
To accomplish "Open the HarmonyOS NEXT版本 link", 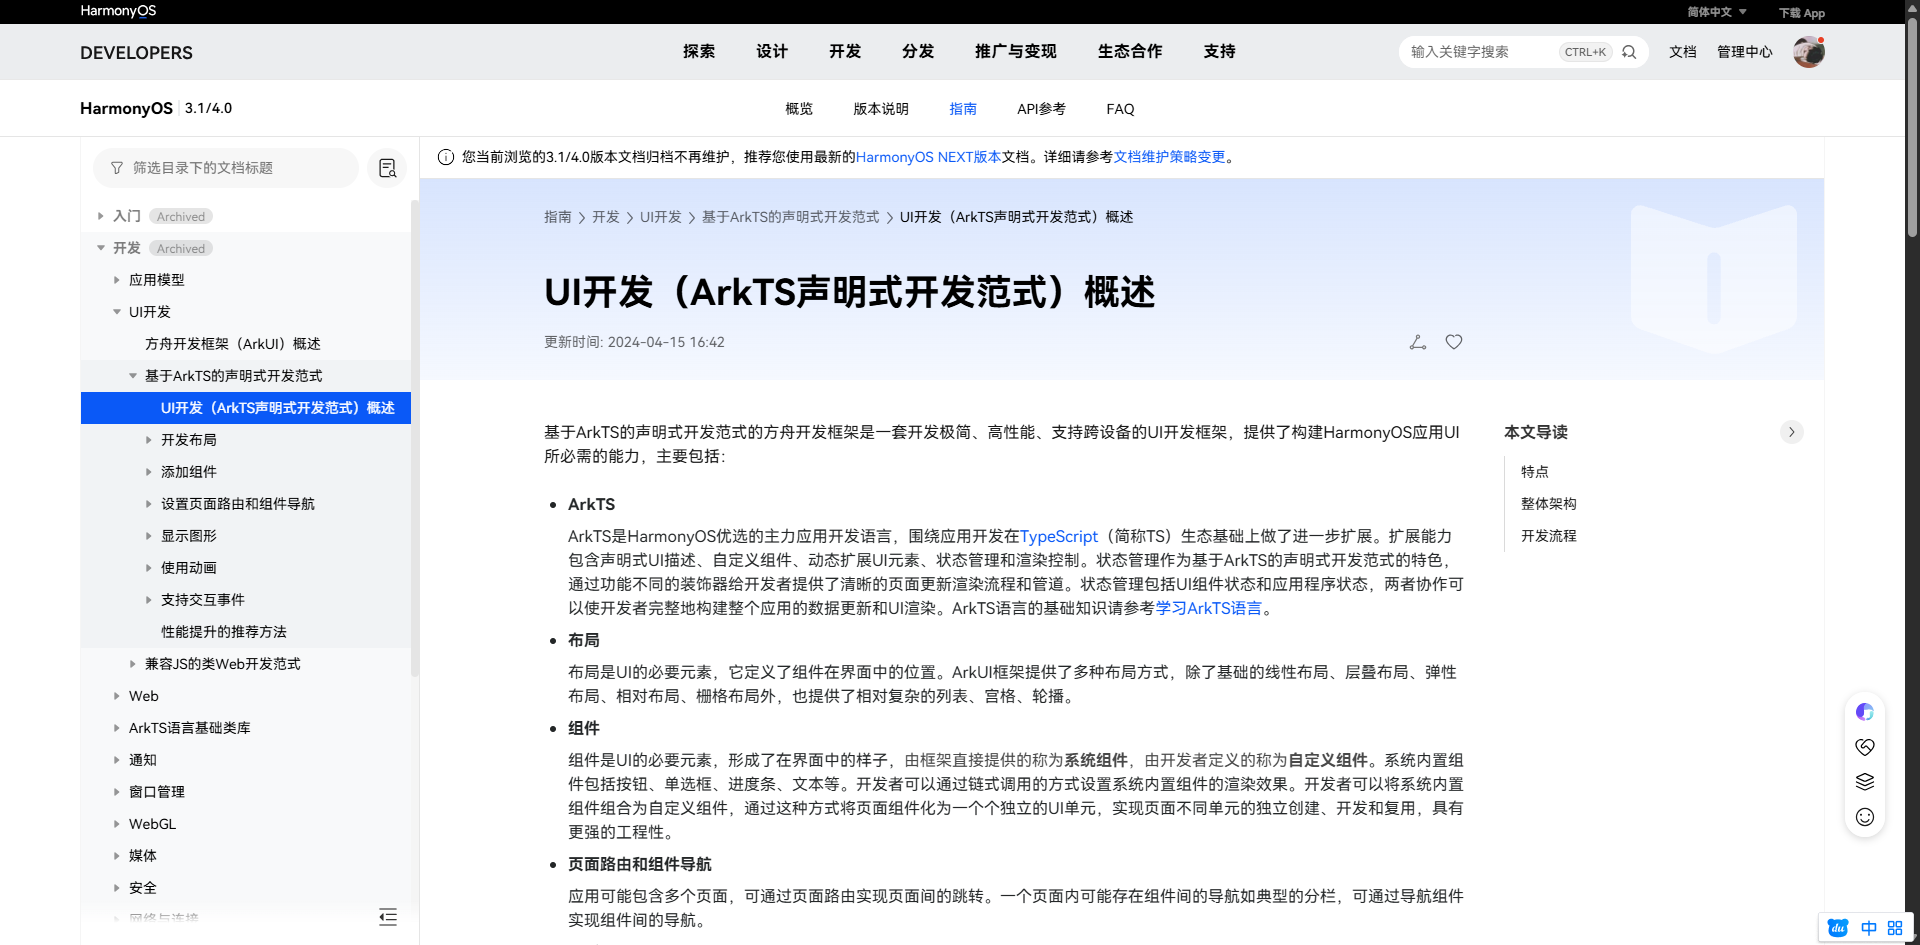I will [x=928, y=157].
